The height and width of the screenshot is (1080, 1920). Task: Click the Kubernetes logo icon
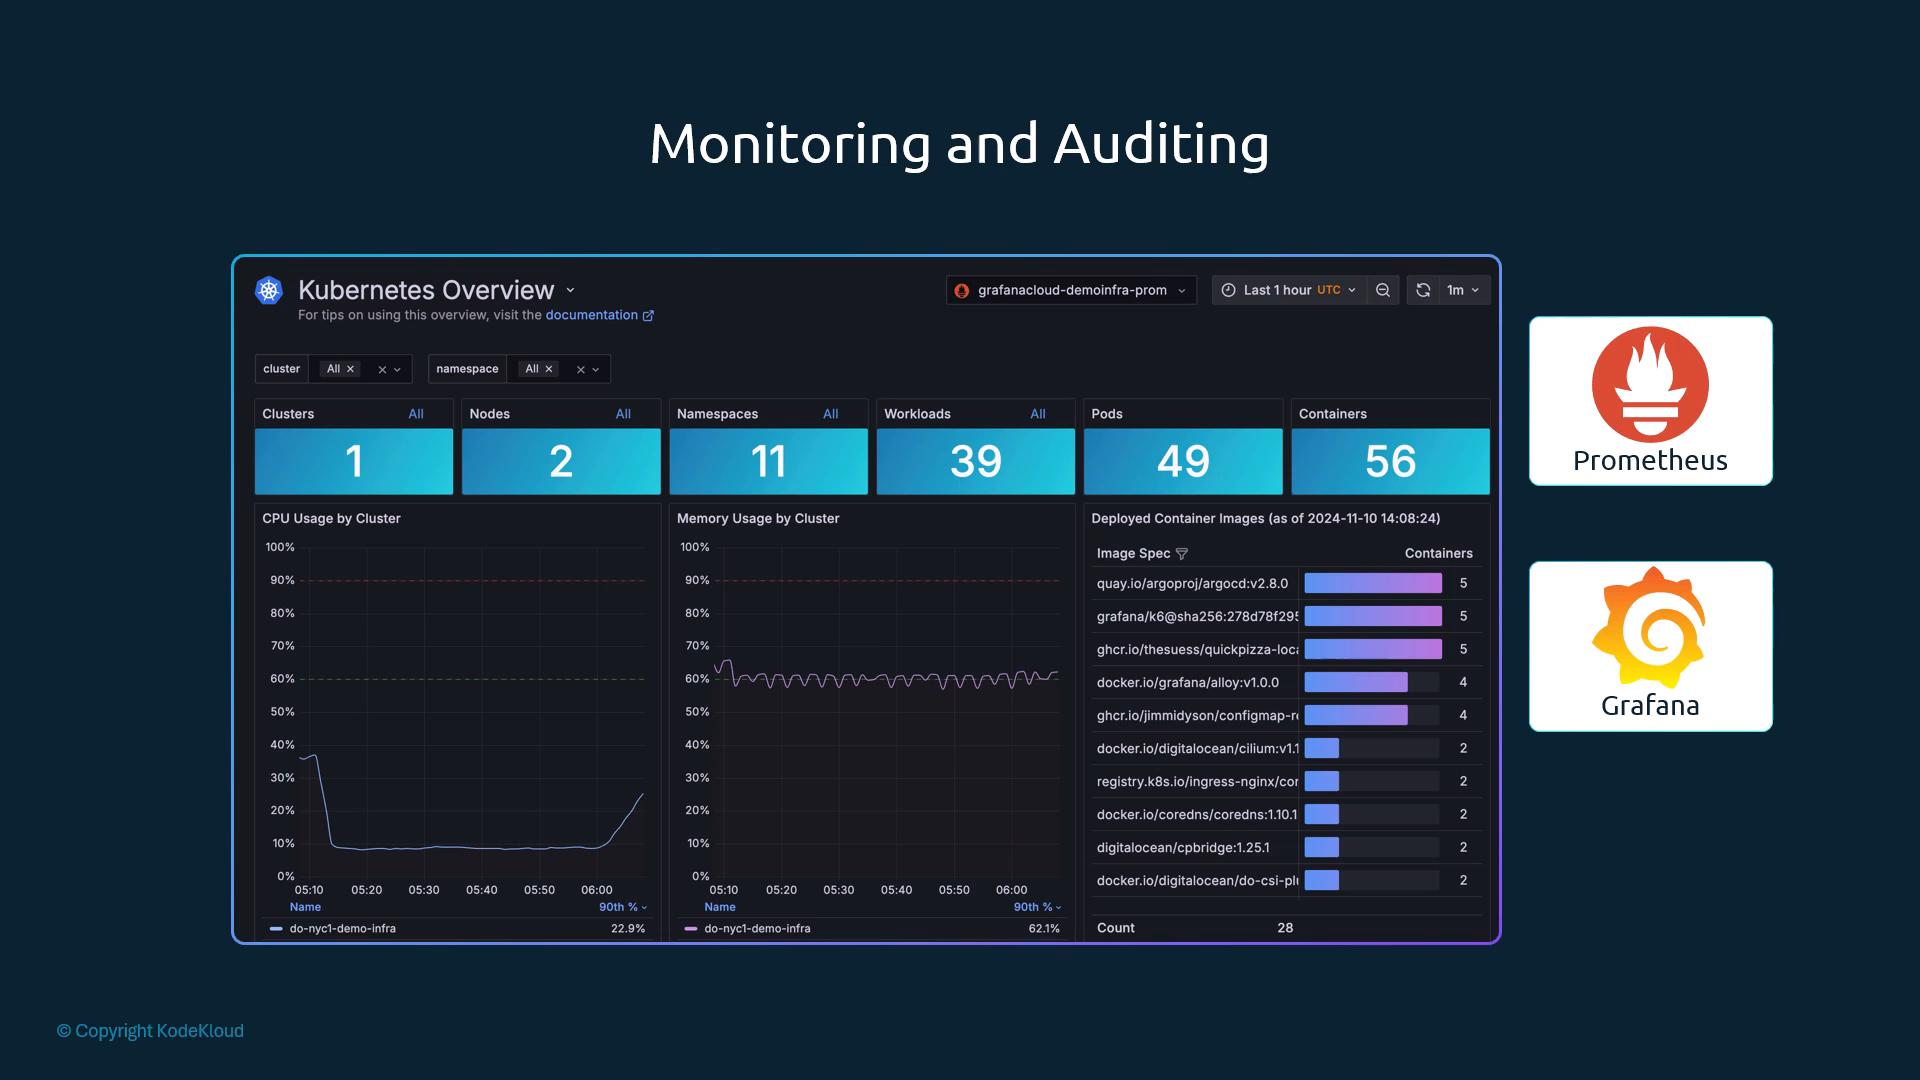point(268,290)
